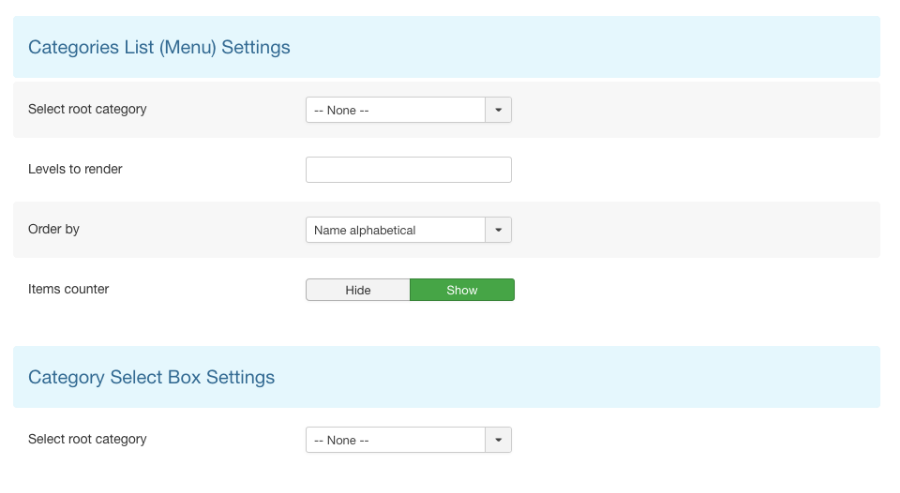Open the -- None -- dropdown under Category Select Box Settings

409,440
